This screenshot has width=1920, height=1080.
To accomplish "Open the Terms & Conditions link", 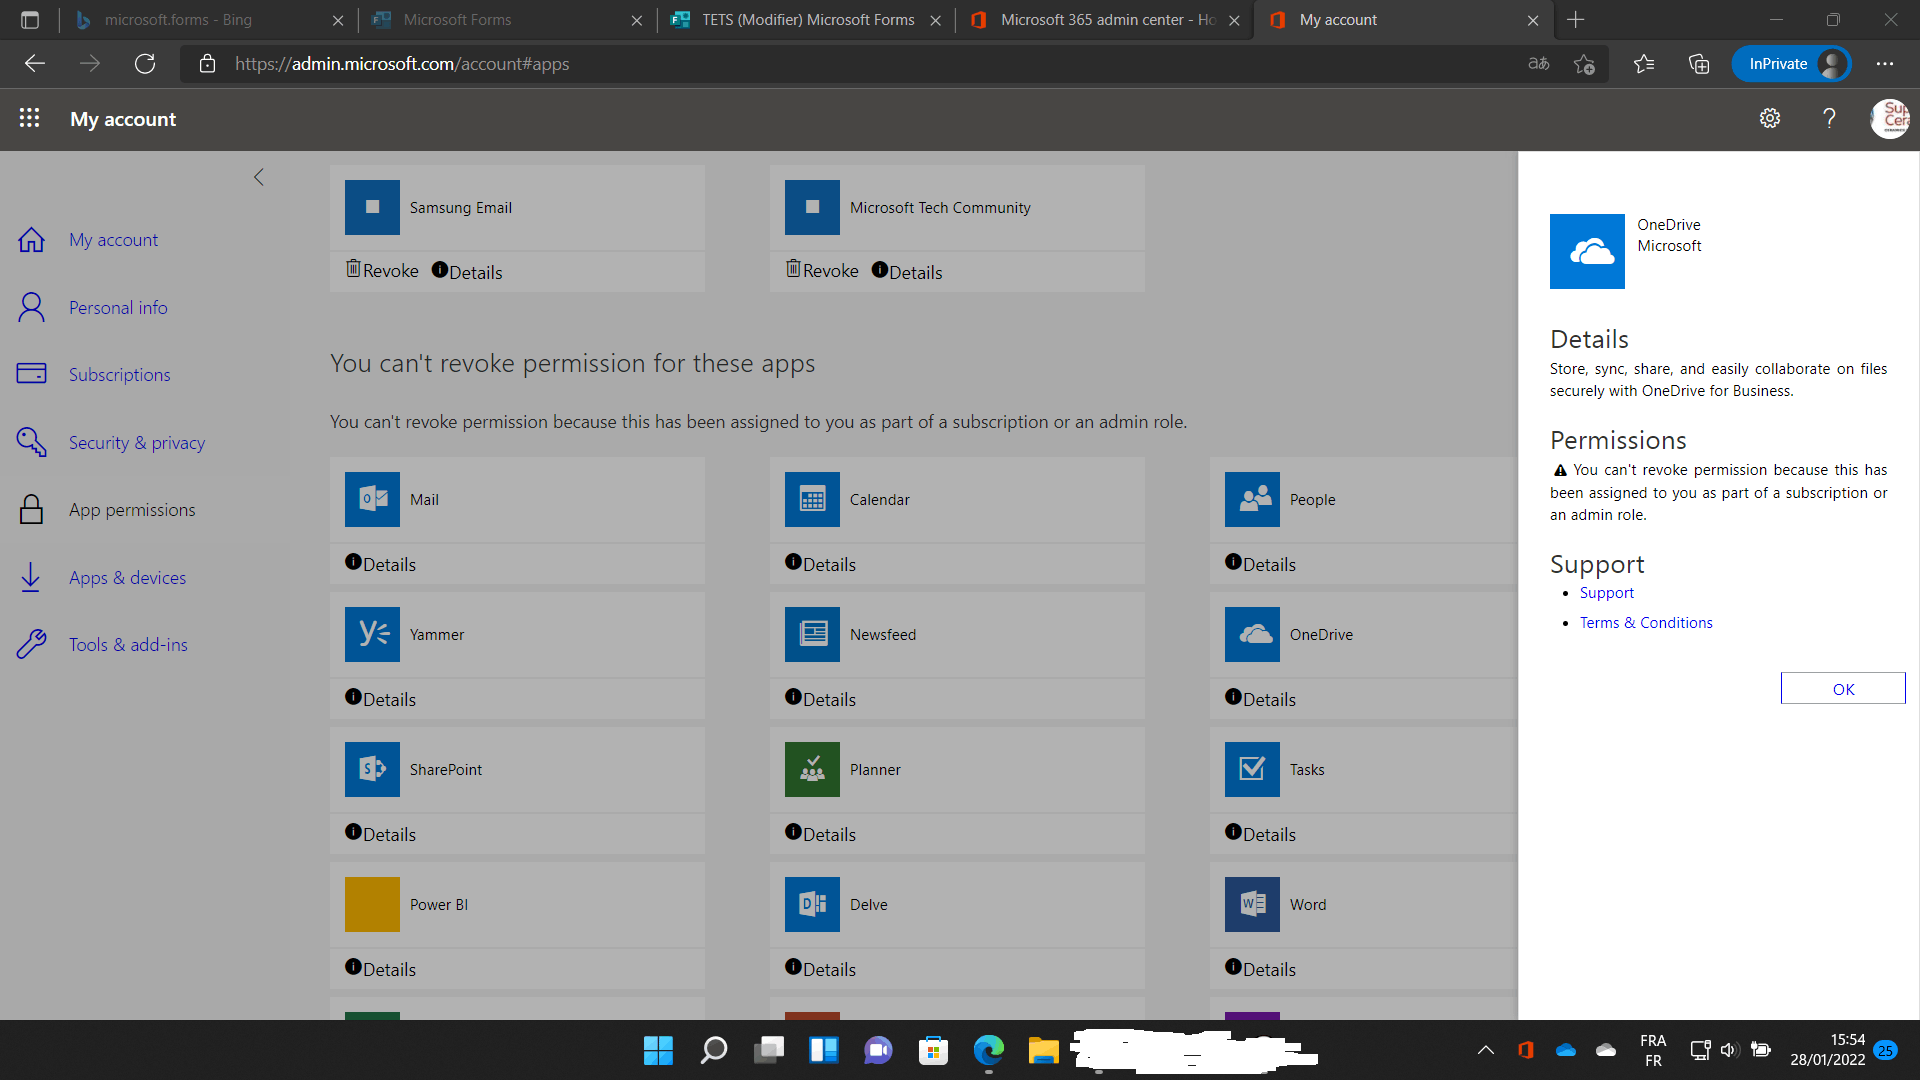I will [1645, 623].
